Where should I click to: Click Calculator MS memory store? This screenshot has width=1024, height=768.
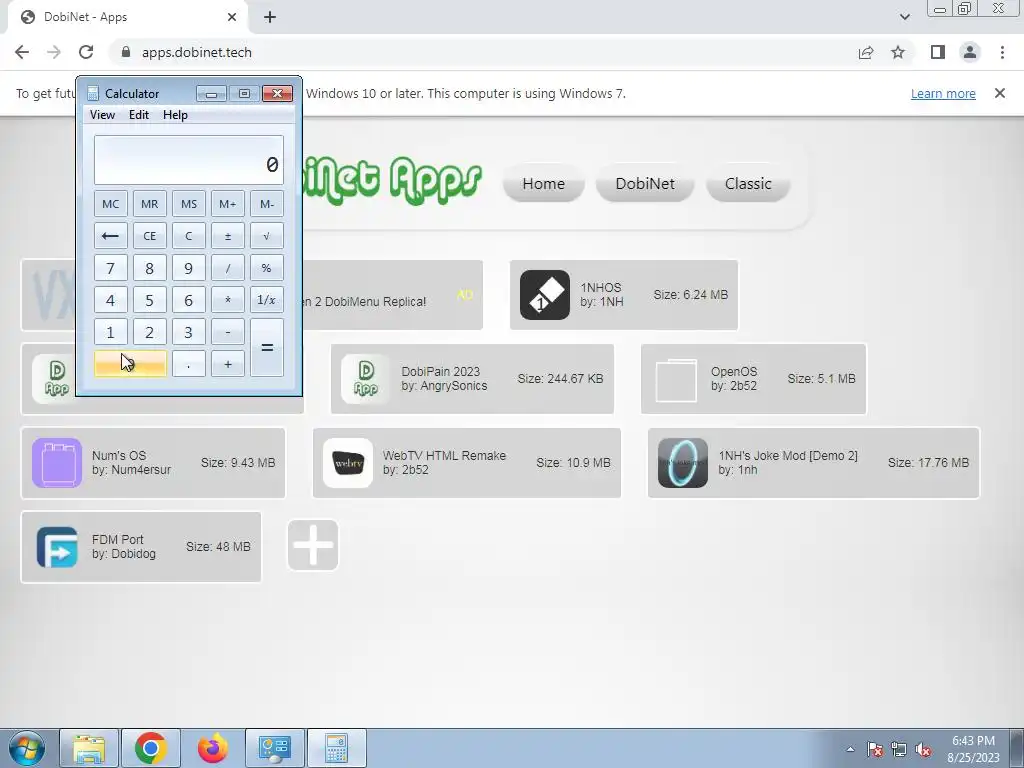coord(189,204)
